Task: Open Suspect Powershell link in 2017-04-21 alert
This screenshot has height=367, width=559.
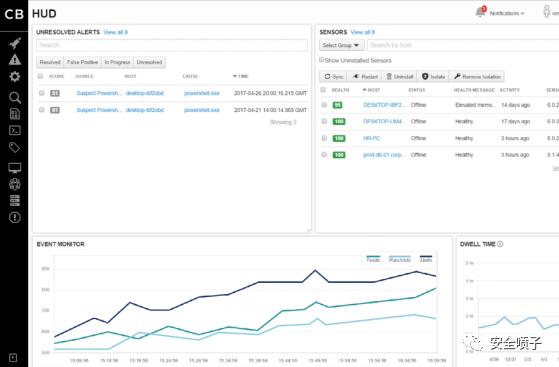Action: click(98, 110)
